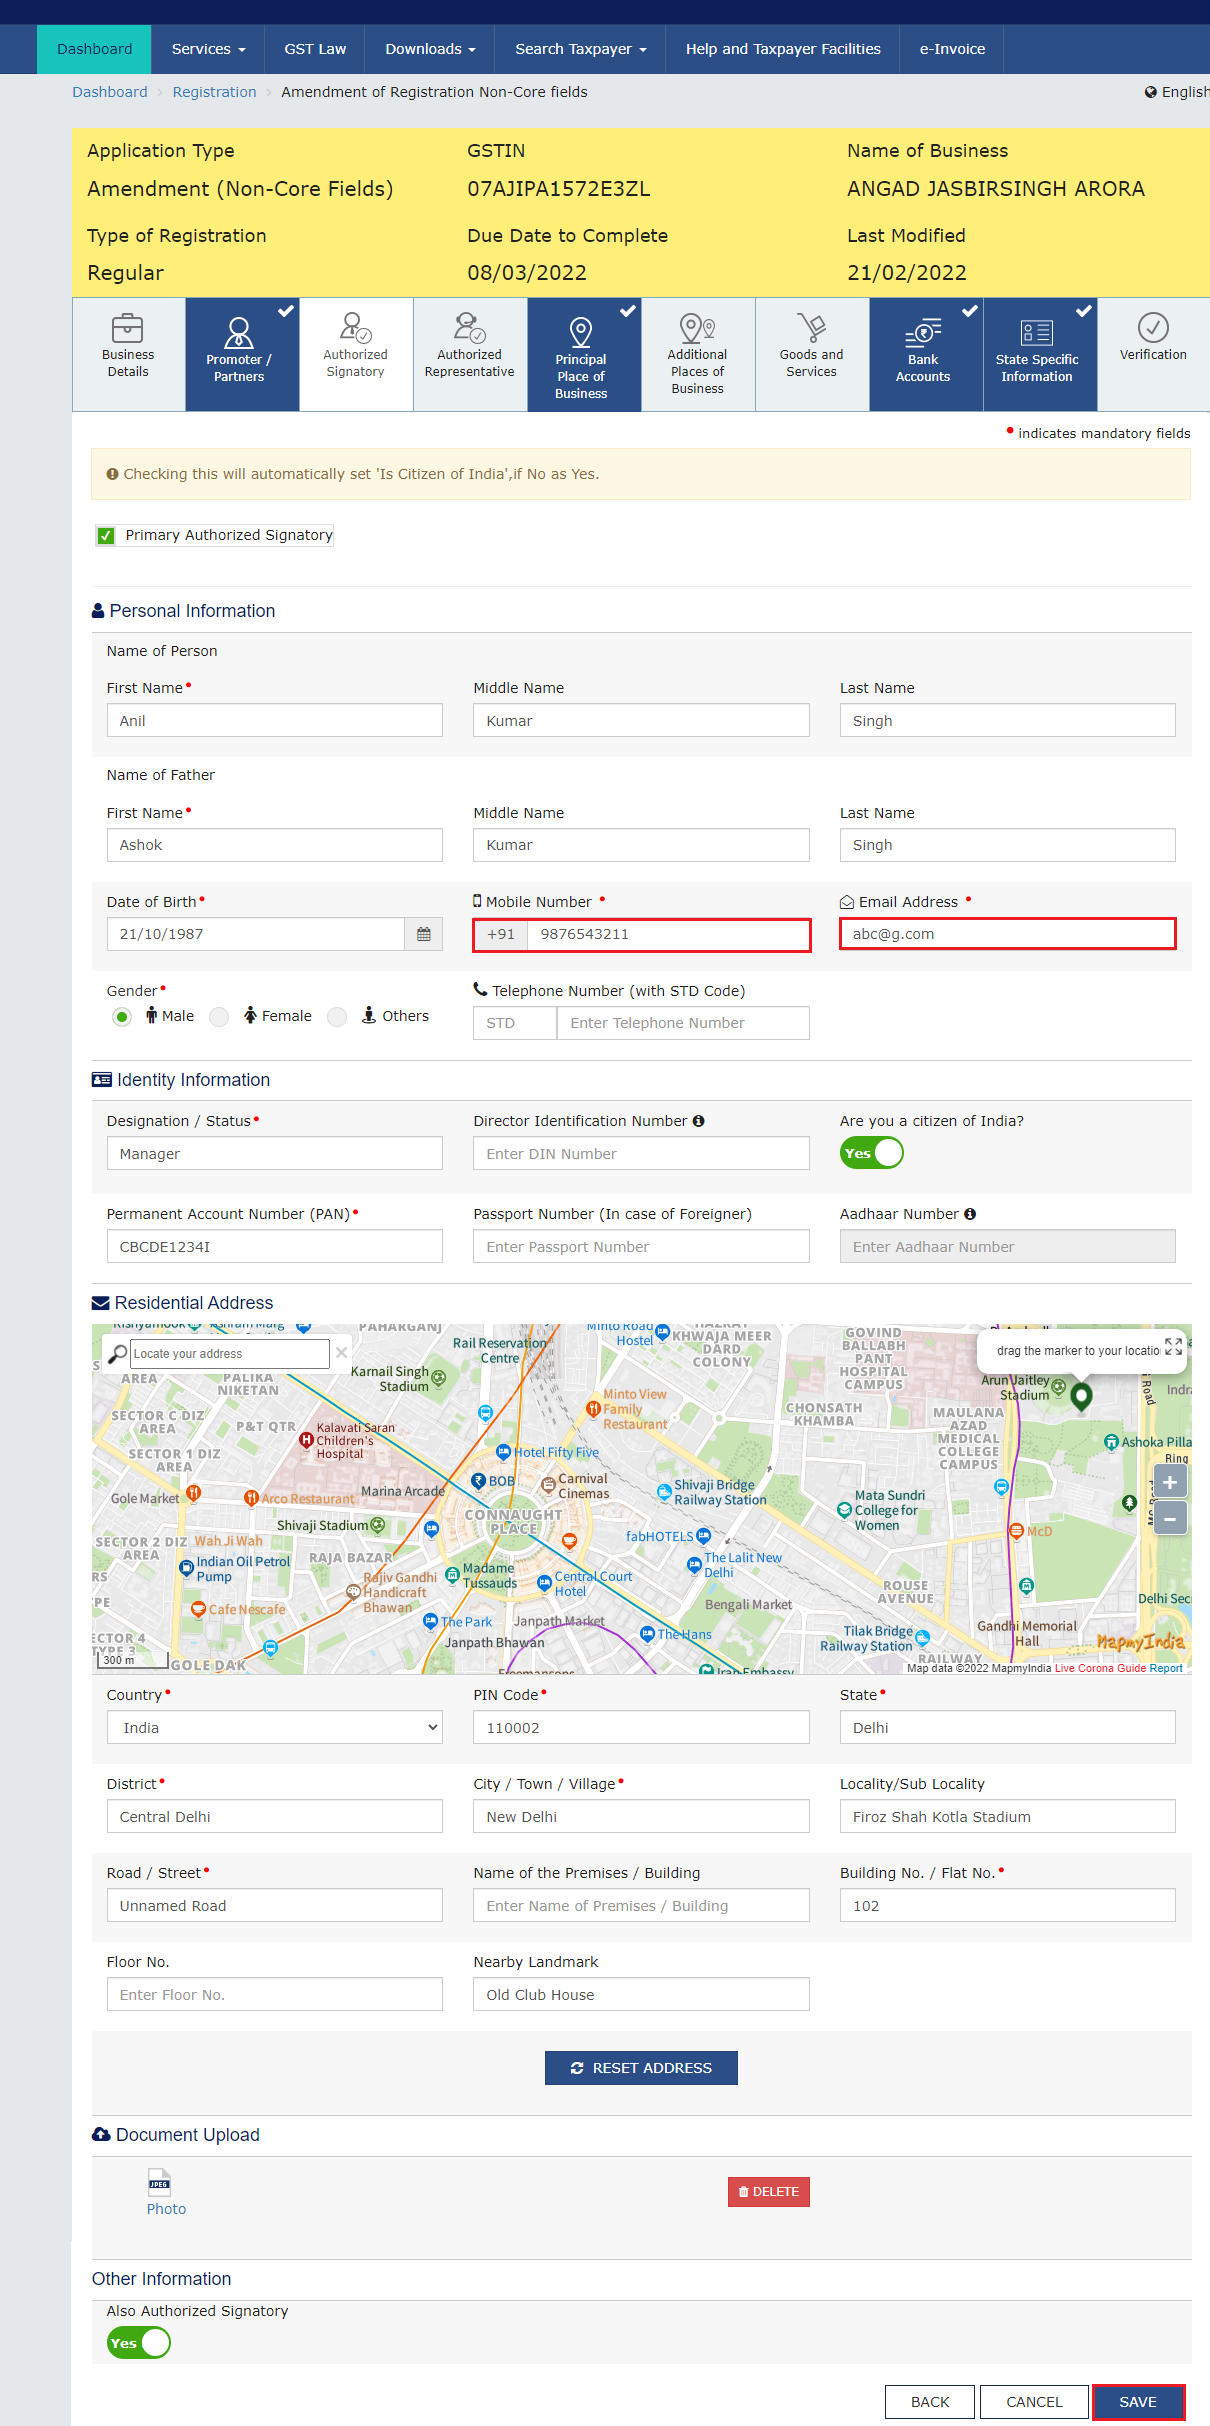1210x2426 pixels.
Task: Click the map zoom in plus button
Action: coord(1169,1482)
